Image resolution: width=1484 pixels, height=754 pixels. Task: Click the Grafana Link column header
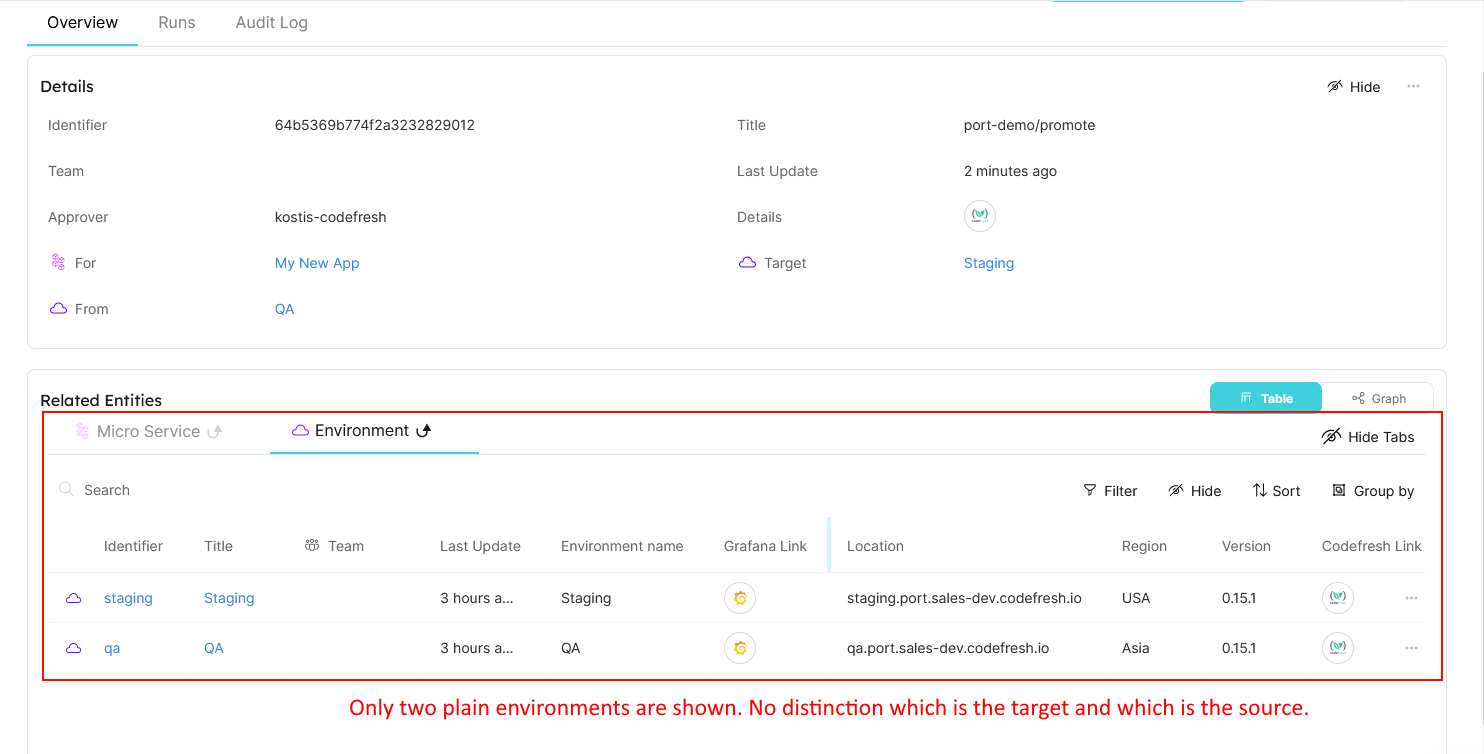(x=765, y=546)
